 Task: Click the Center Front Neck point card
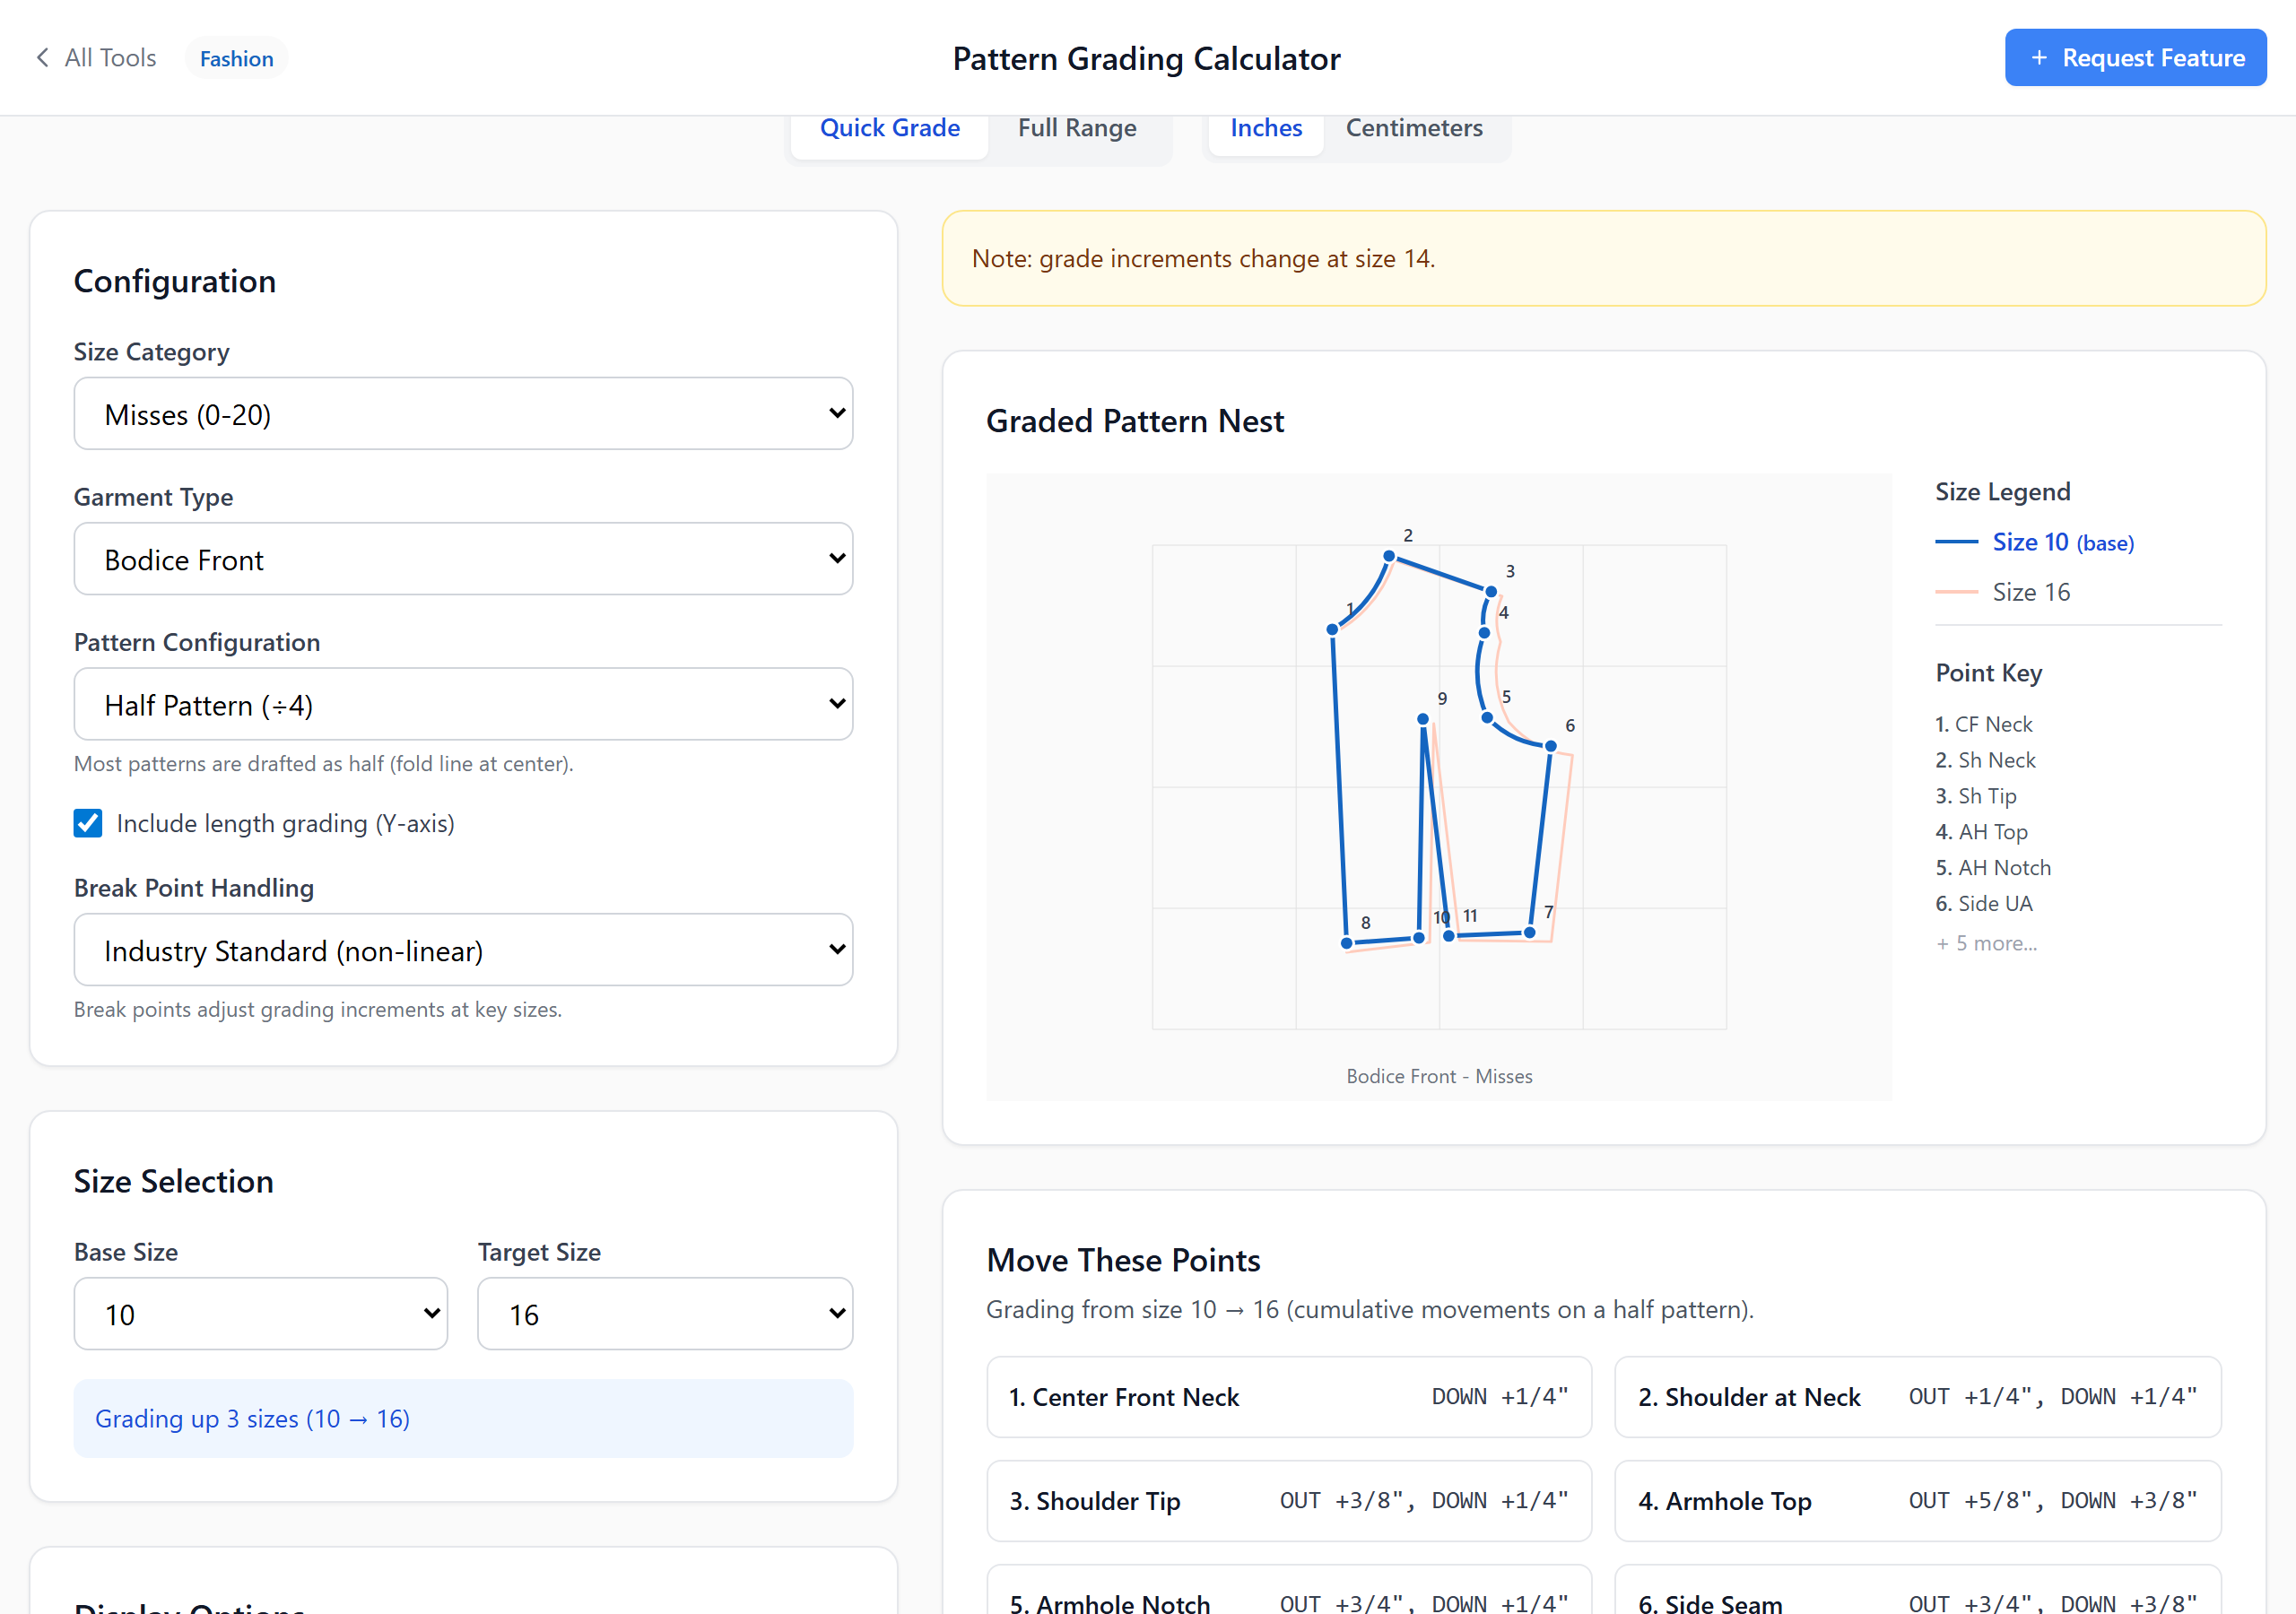(1288, 1397)
